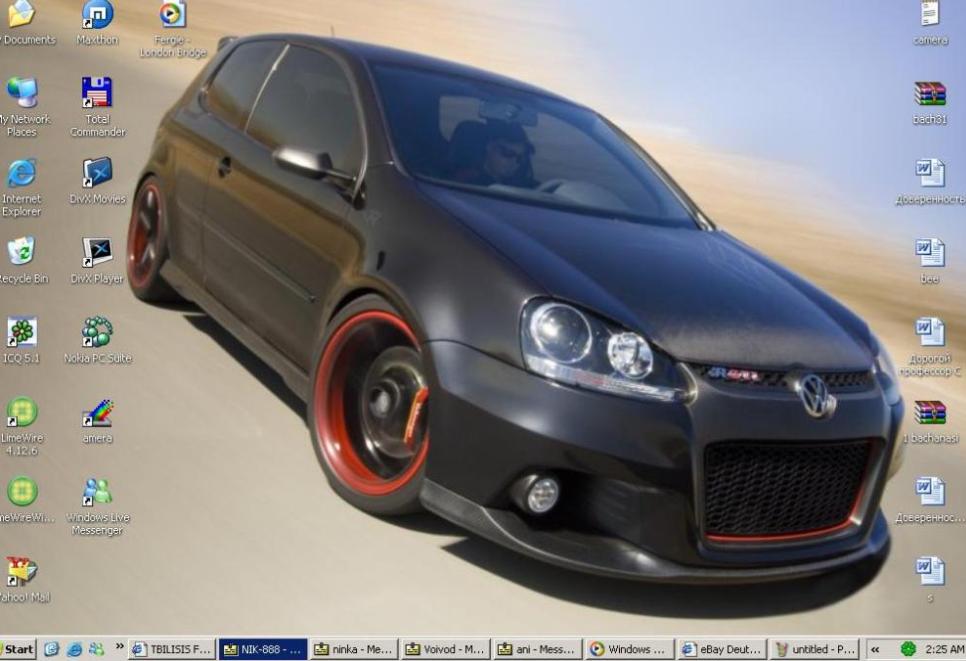Open the Start menu
The image size is (966, 661).
tap(18, 649)
